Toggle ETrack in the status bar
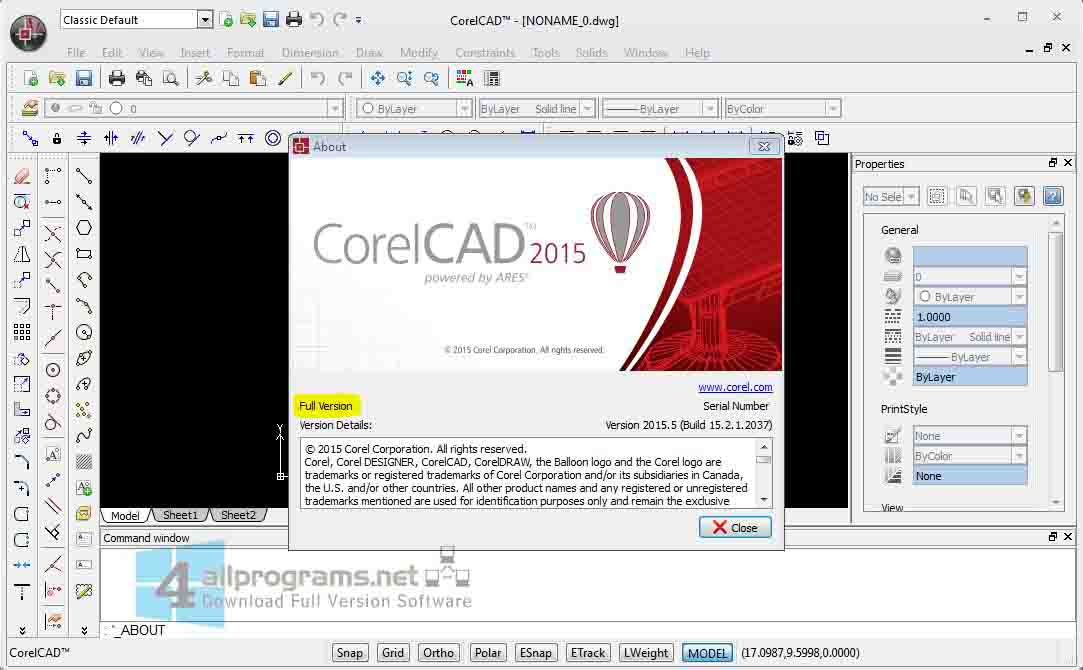The image size is (1083, 670). [x=588, y=653]
